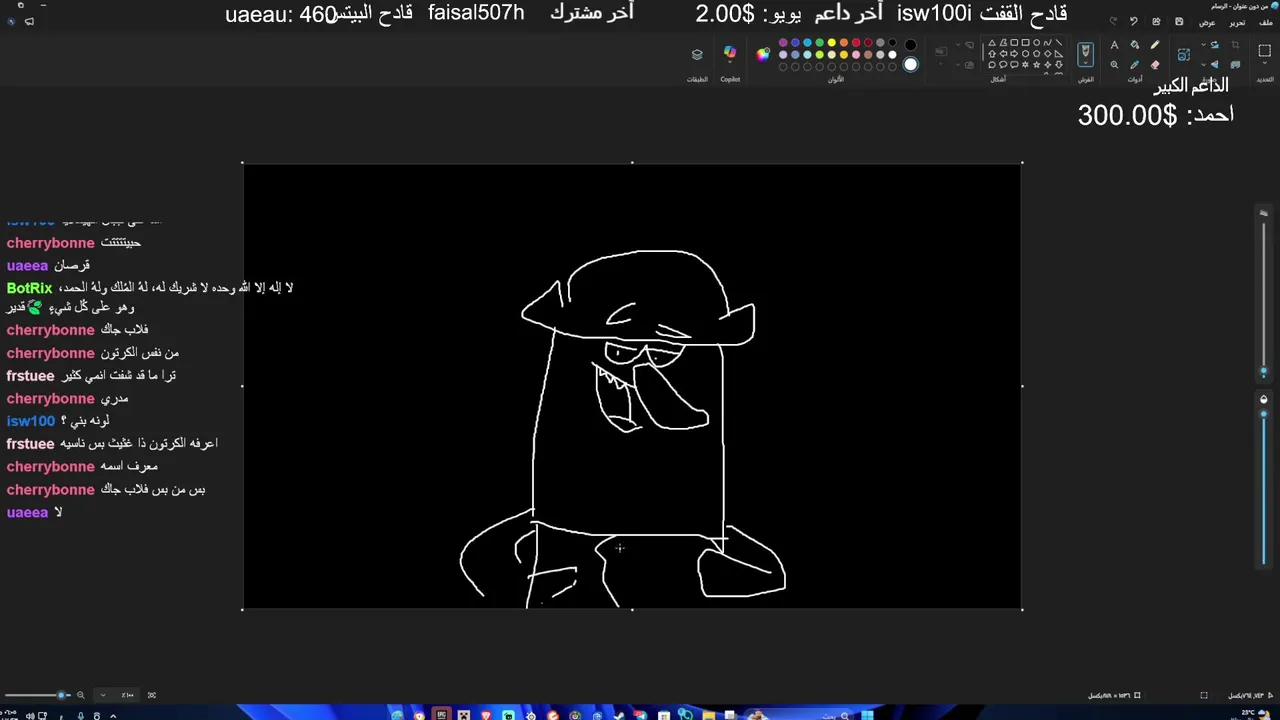
Task: Expand the Rotate options dropdown
Action: pos(1203,45)
